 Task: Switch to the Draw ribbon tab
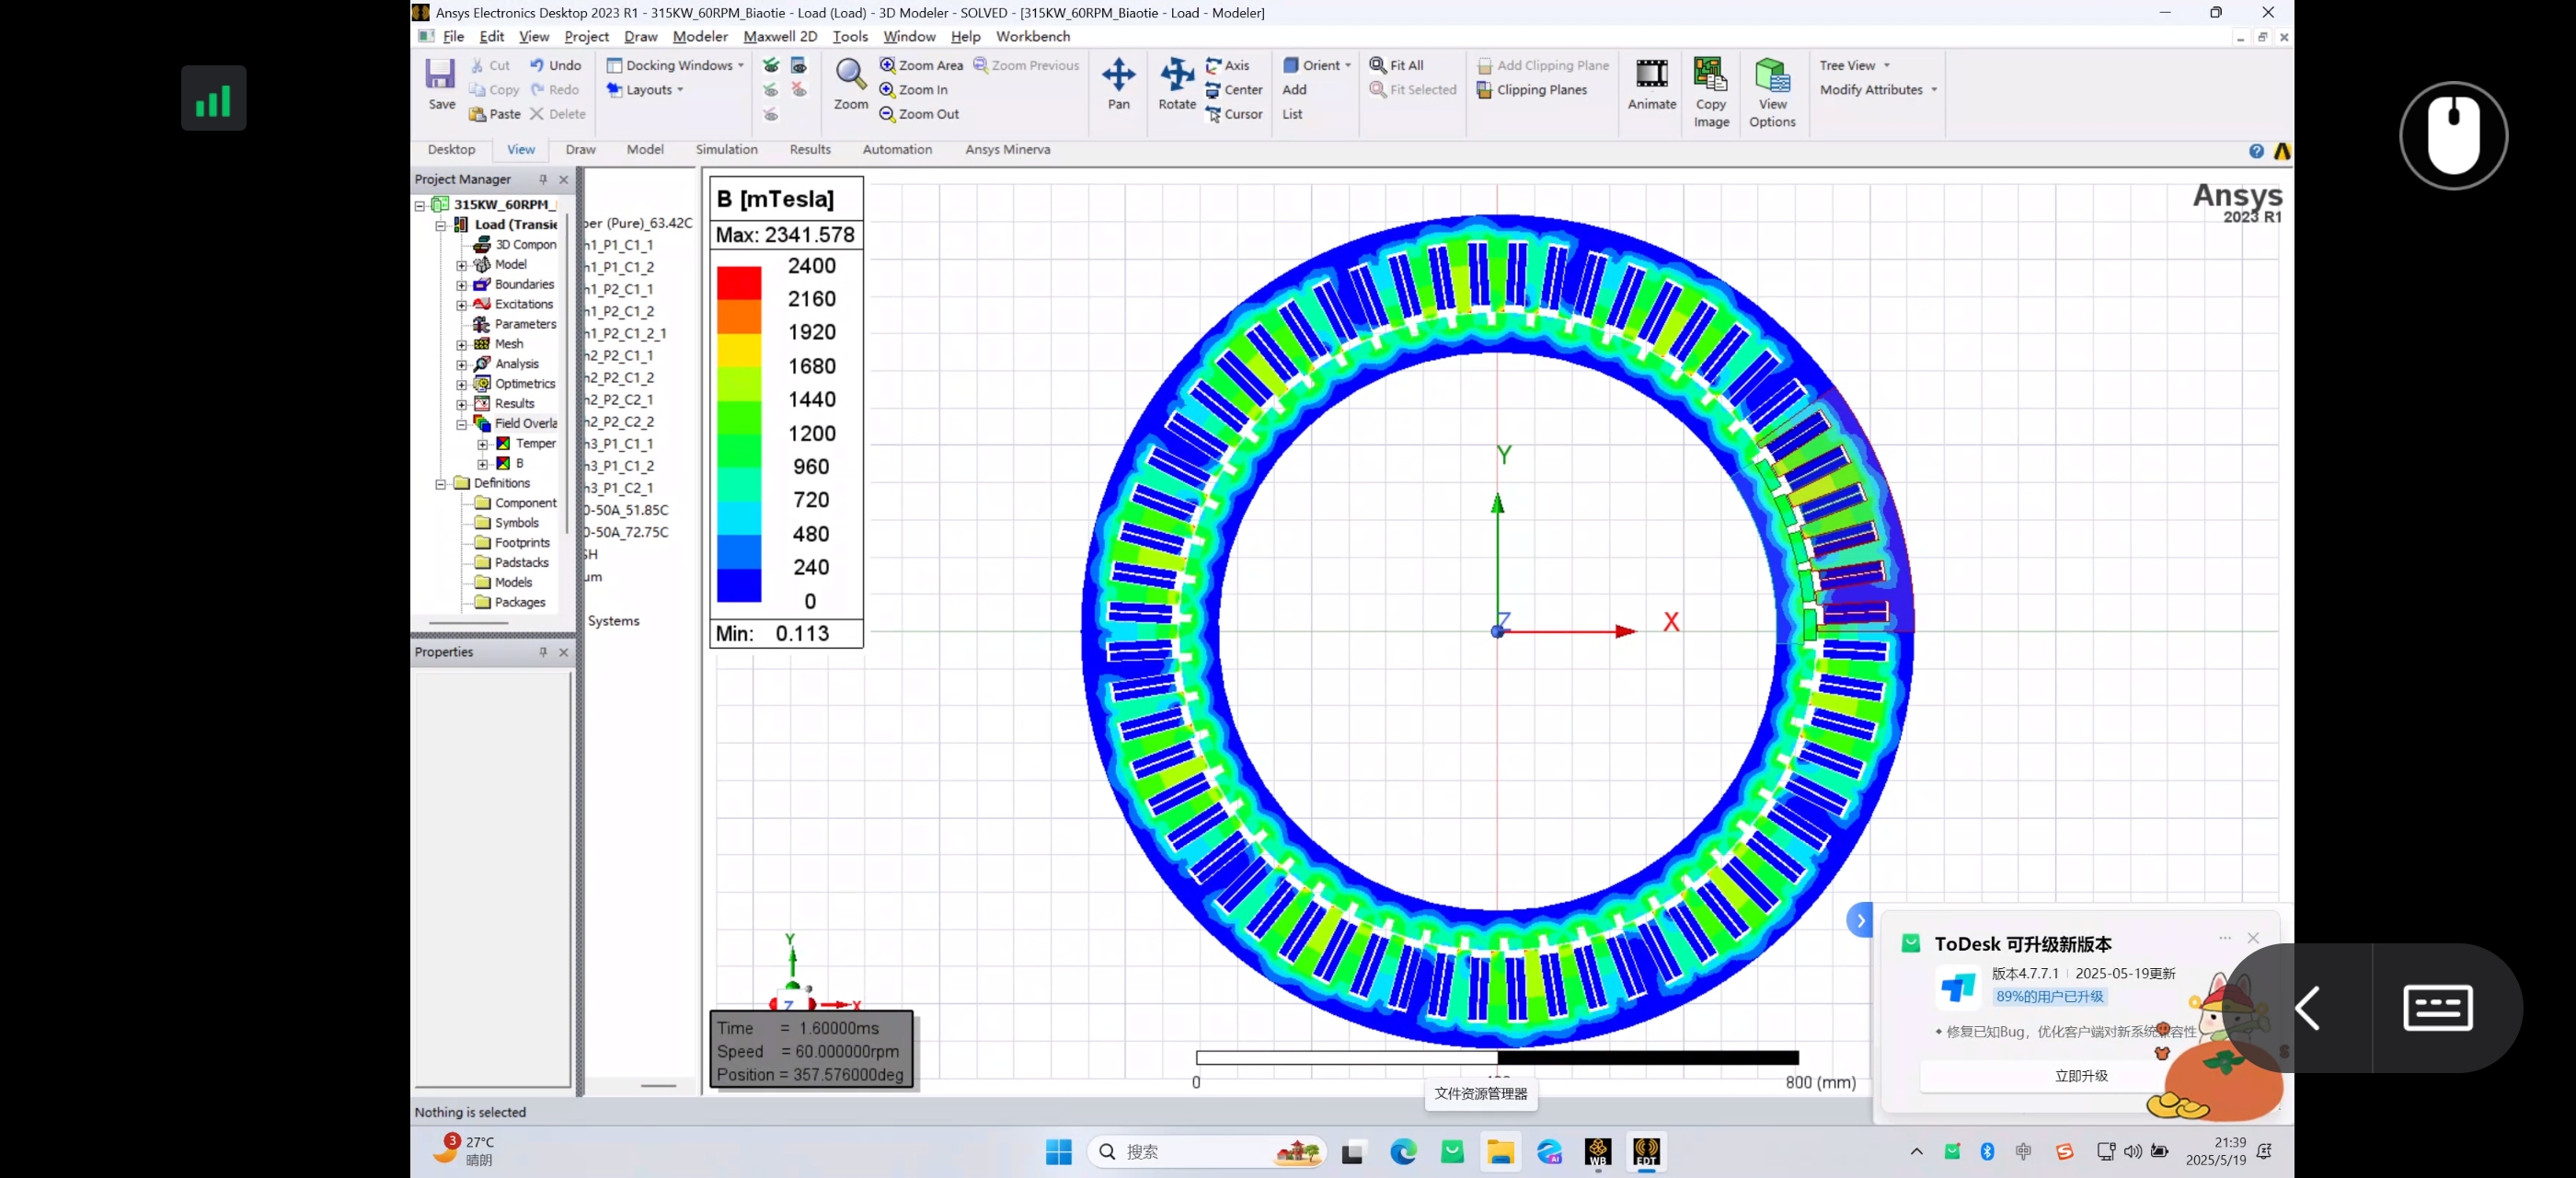580,149
